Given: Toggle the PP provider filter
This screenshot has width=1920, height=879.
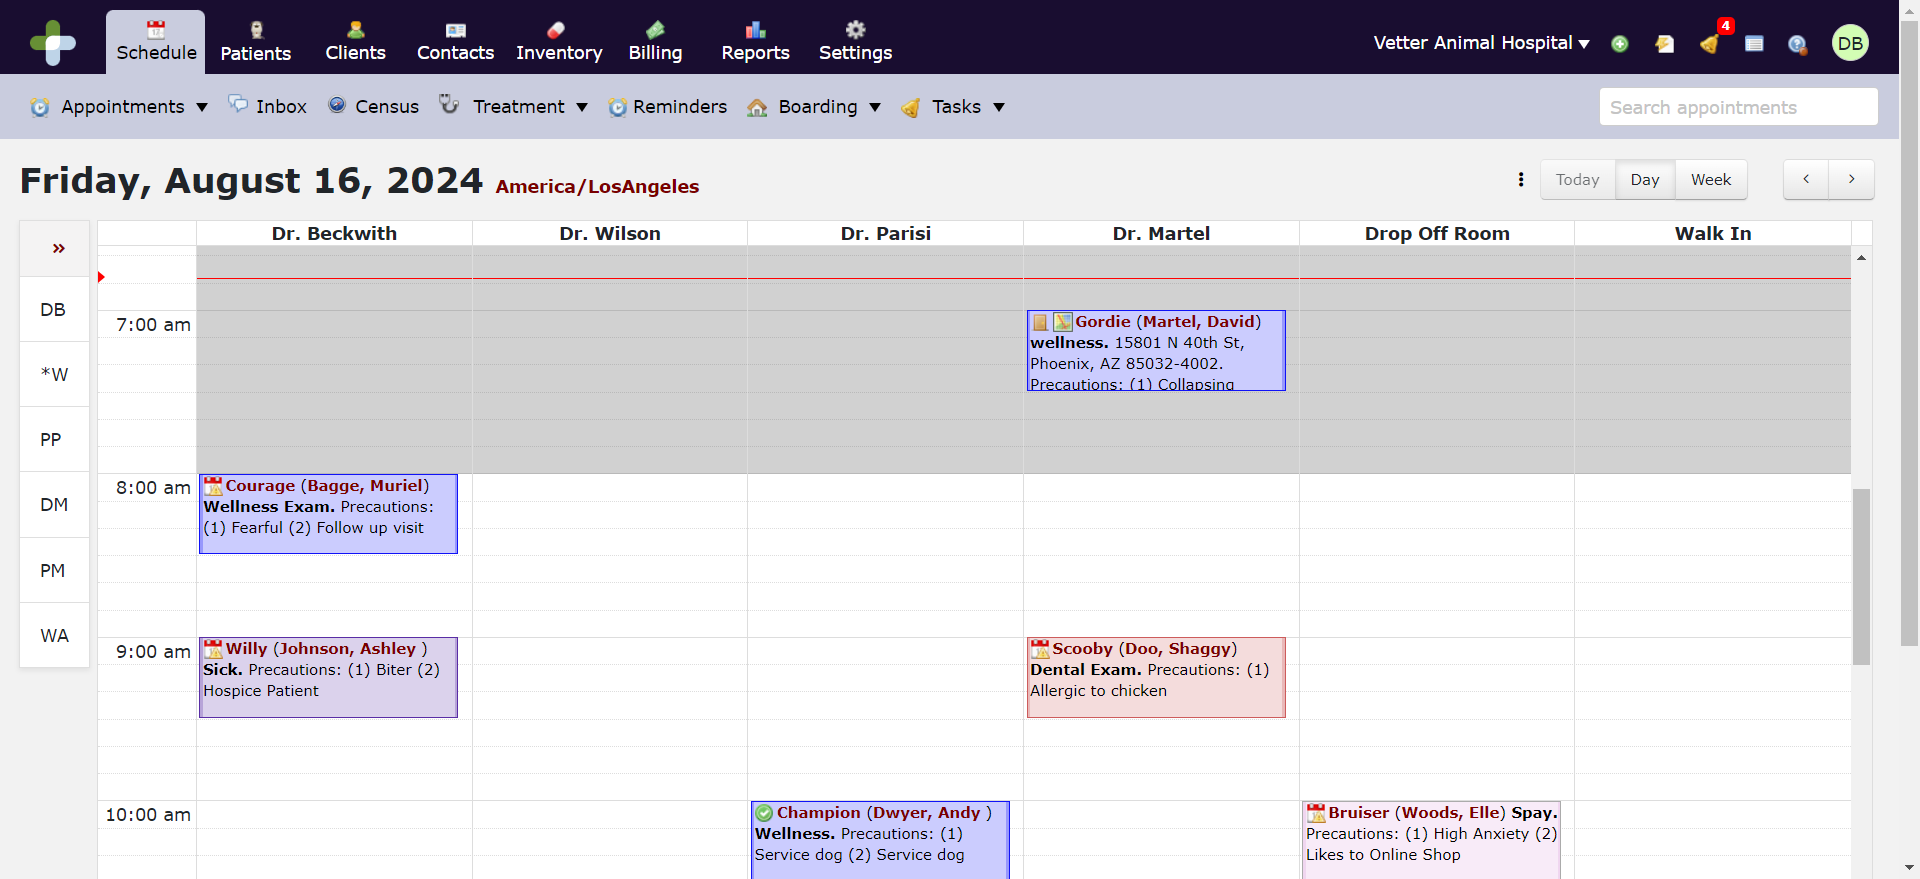Looking at the screenshot, I should pyautogui.click(x=51, y=440).
